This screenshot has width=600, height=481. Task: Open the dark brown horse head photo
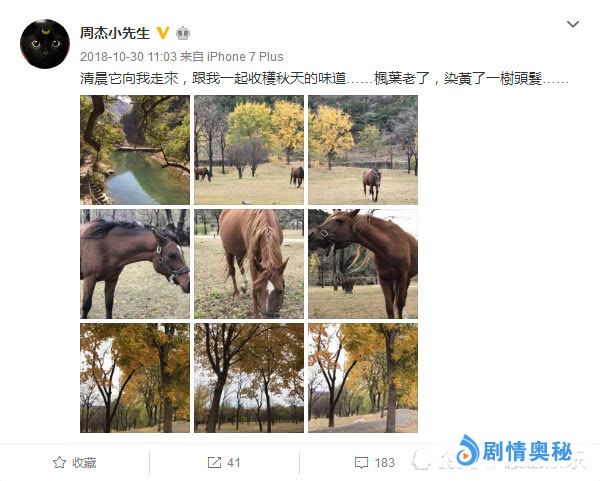(135, 264)
